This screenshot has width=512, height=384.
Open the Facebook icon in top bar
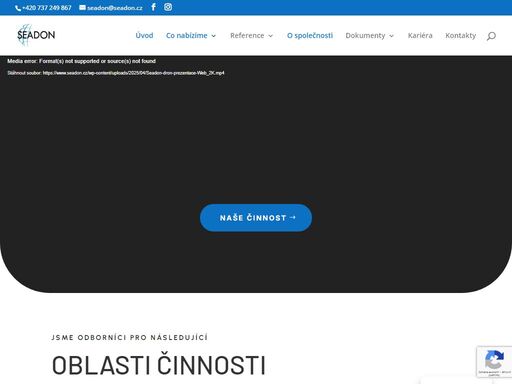[x=153, y=7]
